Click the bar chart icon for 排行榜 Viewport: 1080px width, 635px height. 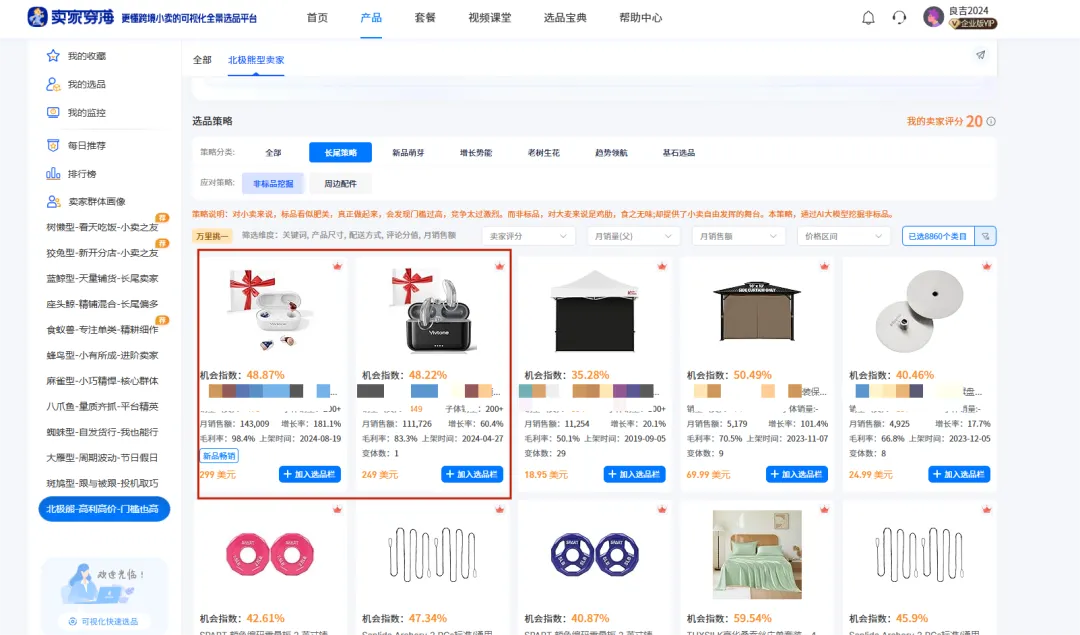coord(53,174)
